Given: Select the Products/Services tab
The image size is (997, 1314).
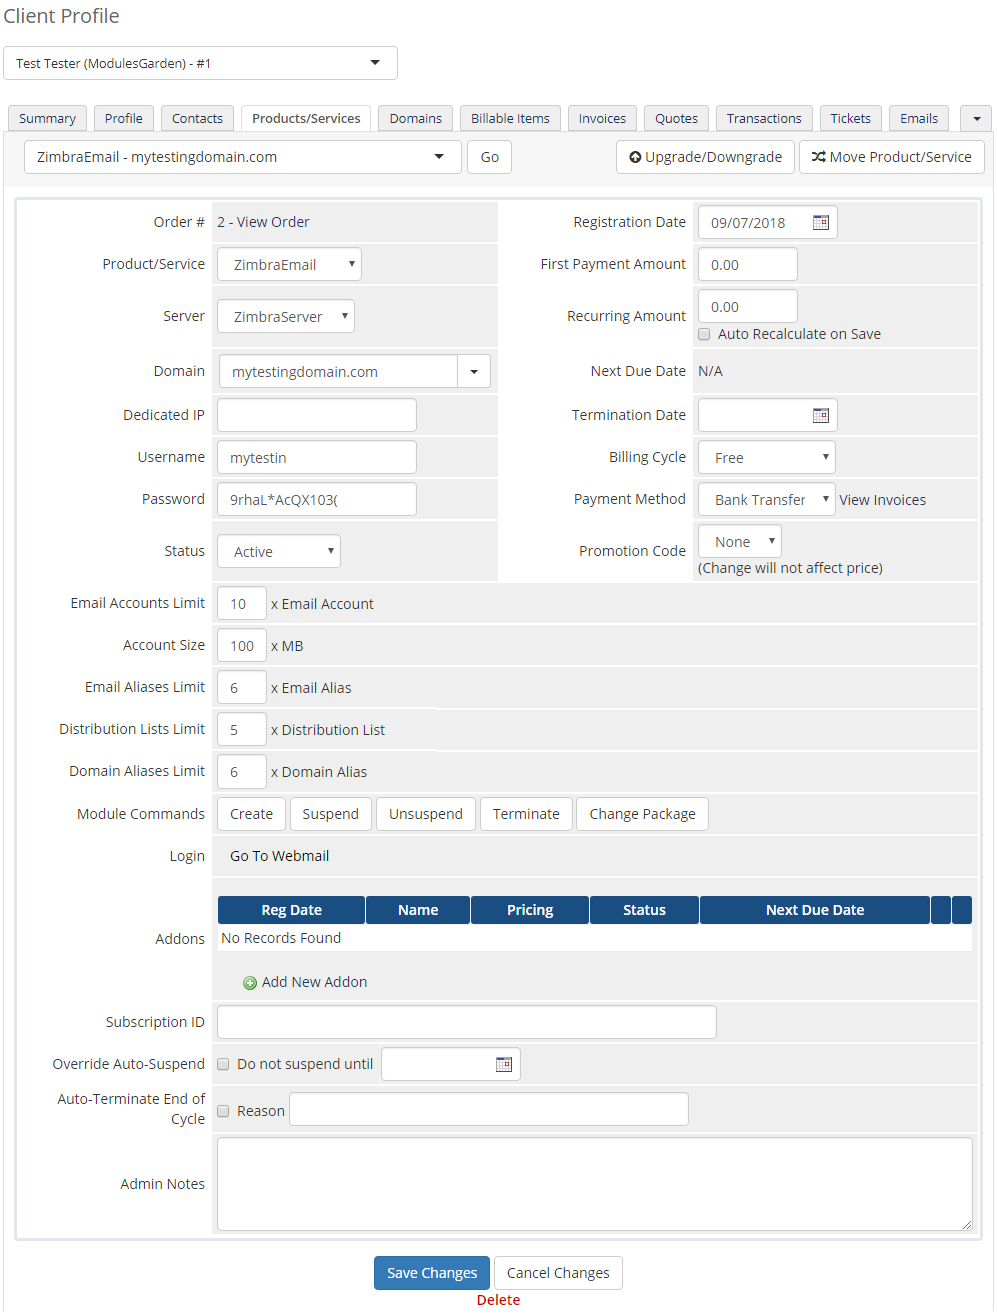Looking at the screenshot, I should click(x=306, y=118).
